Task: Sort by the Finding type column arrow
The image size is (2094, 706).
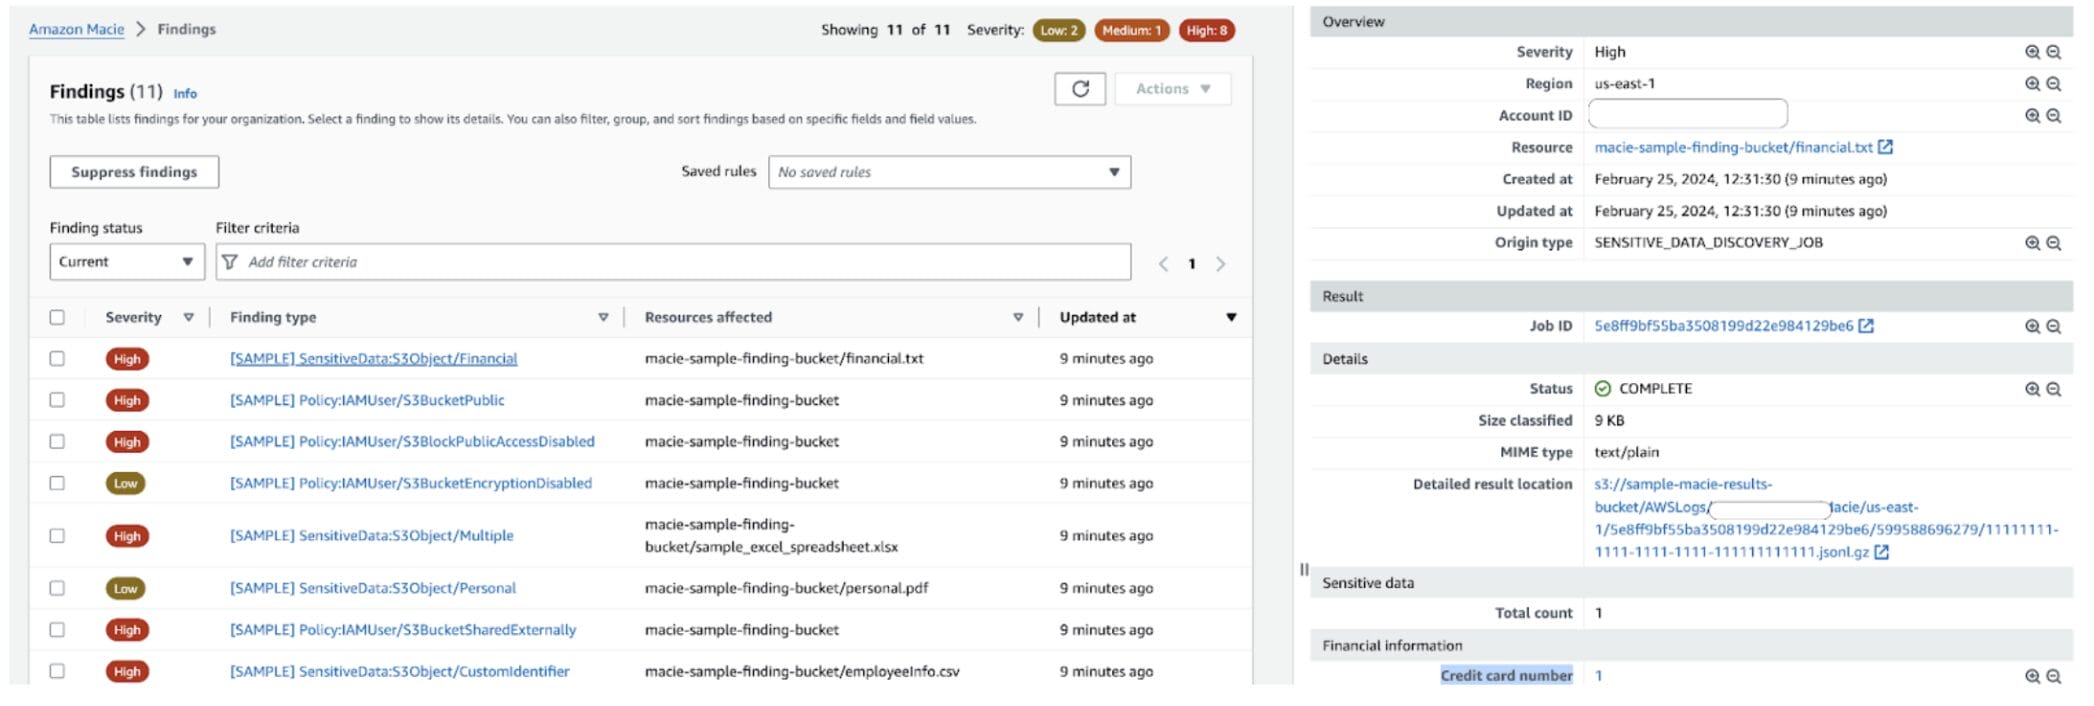Action: pos(603,317)
